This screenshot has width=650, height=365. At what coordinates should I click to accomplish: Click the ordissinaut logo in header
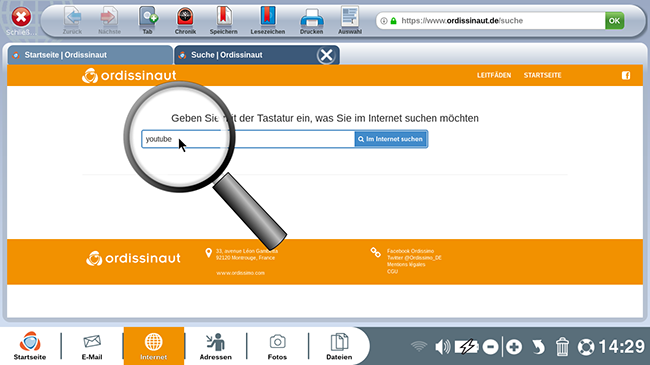(129, 75)
